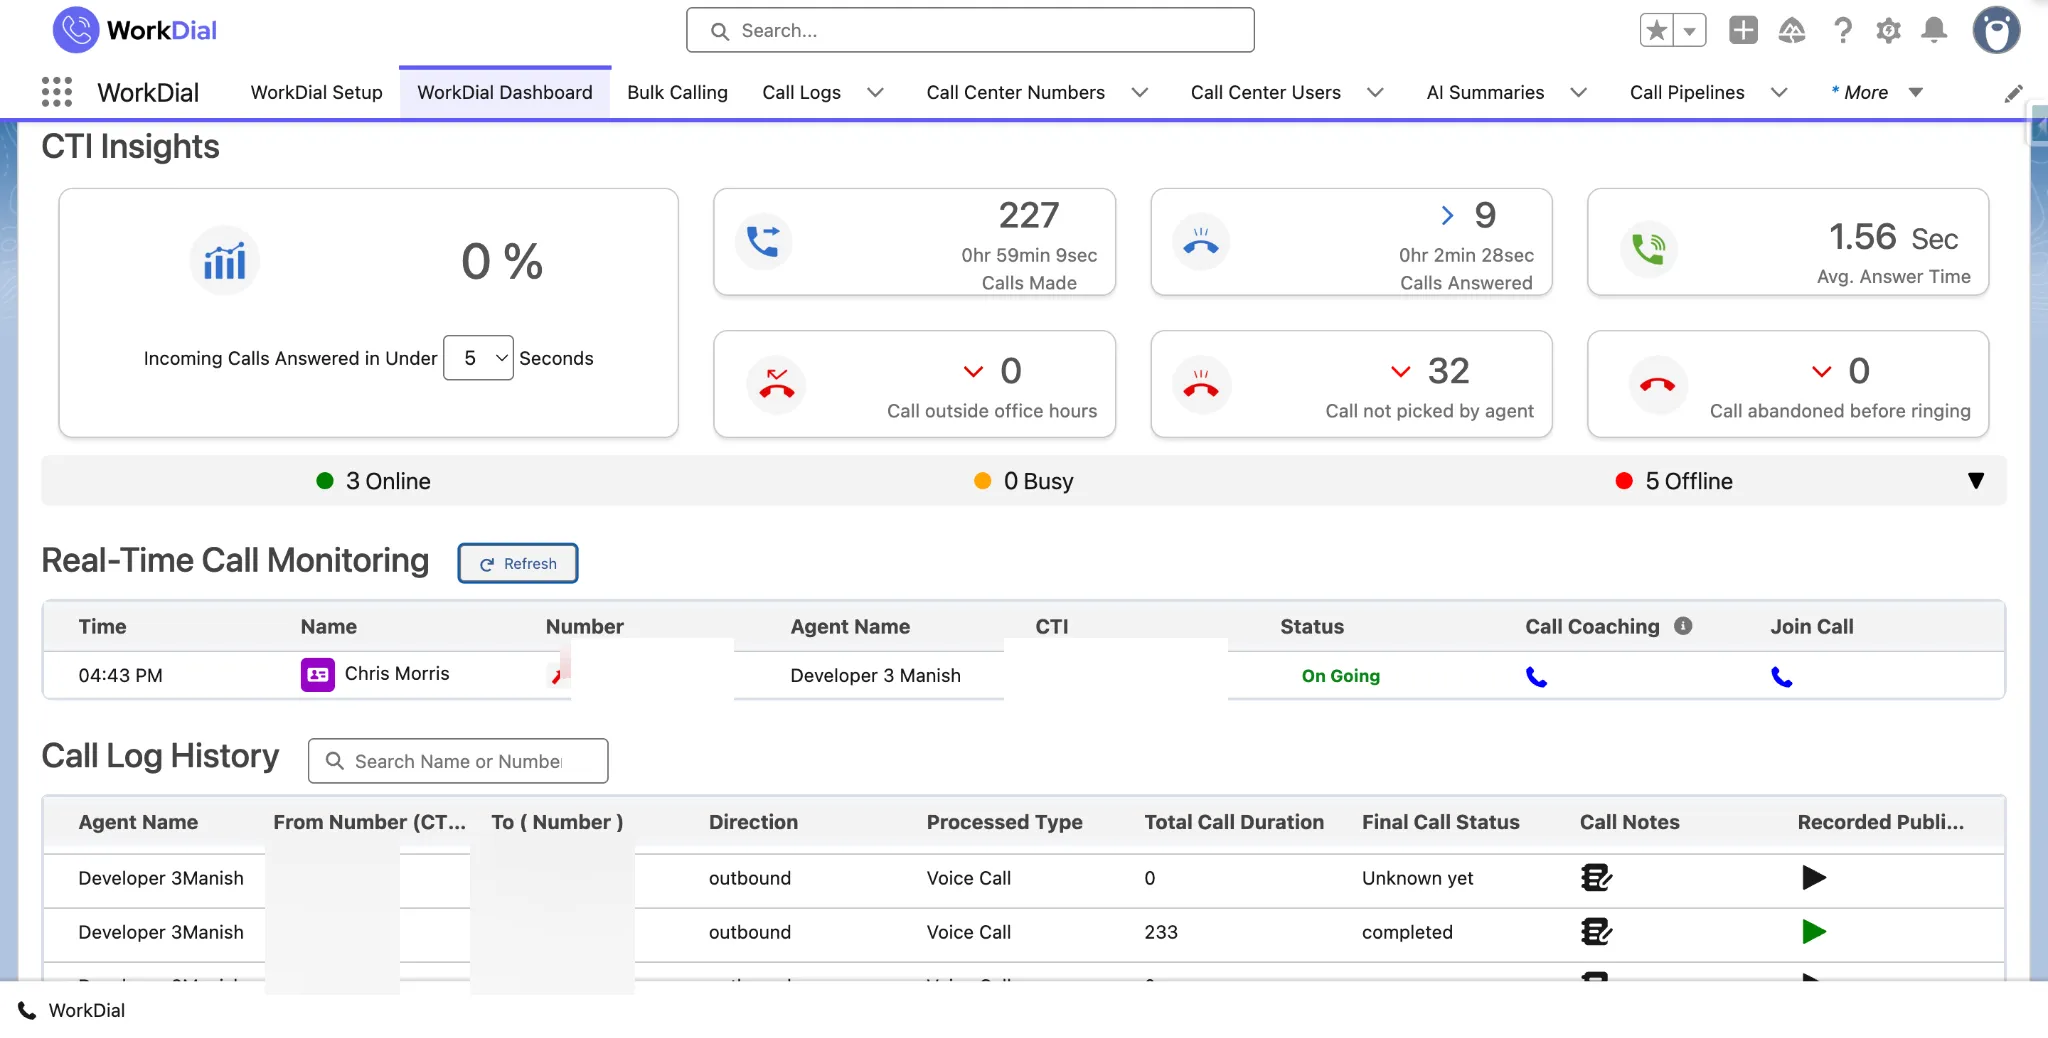The width and height of the screenshot is (2048, 1038).
Task: Open Global Actions plus icon
Action: coord(1743,31)
